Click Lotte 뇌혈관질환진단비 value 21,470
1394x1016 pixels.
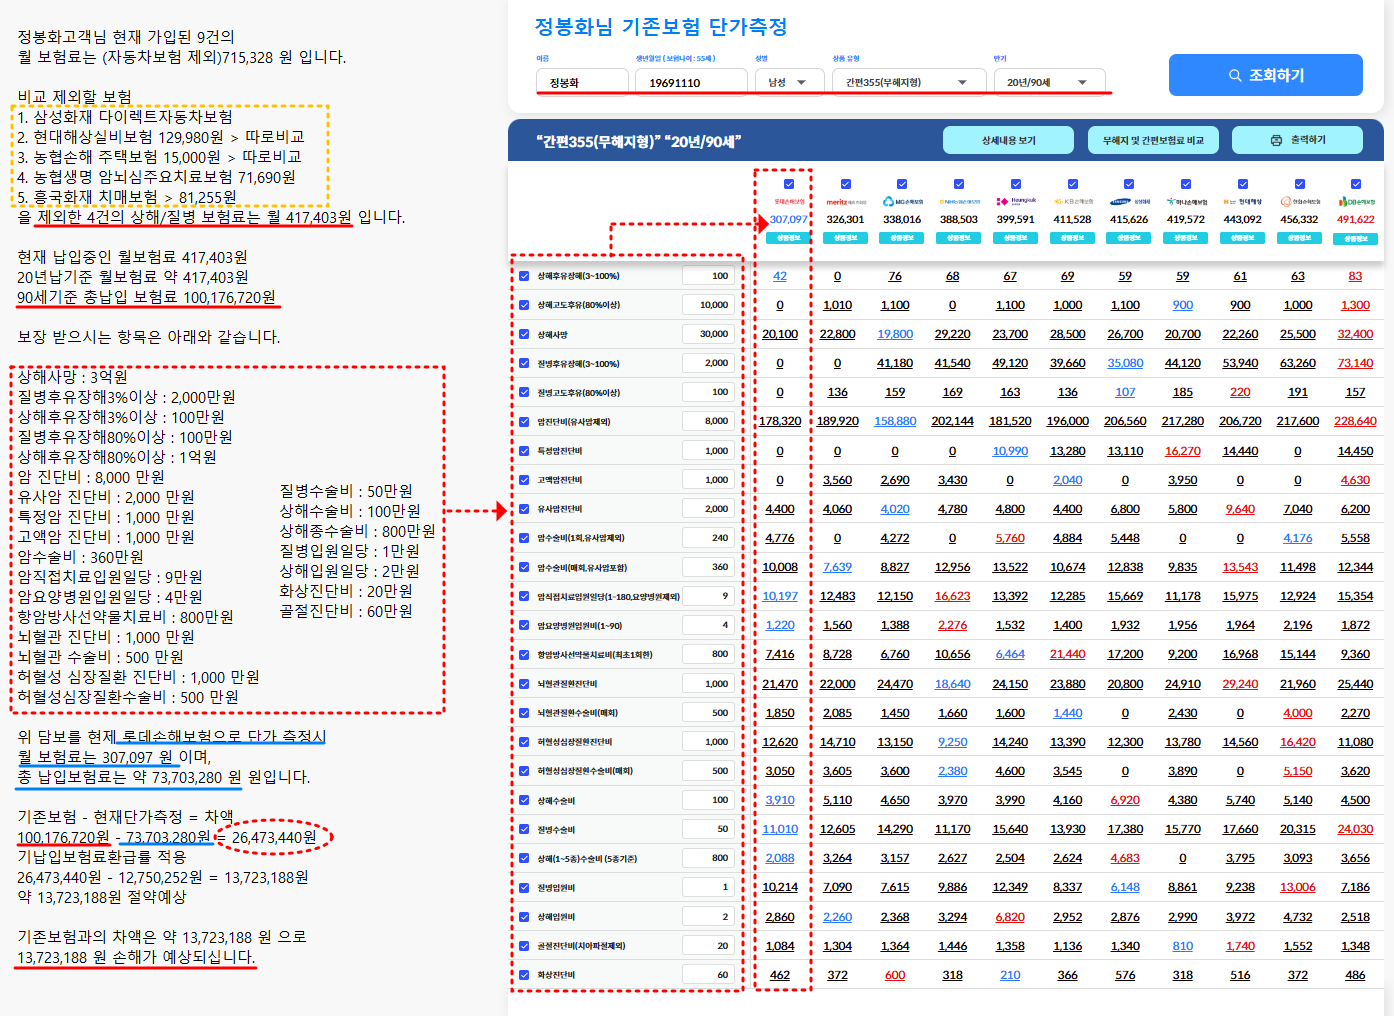pyautogui.click(x=780, y=684)
